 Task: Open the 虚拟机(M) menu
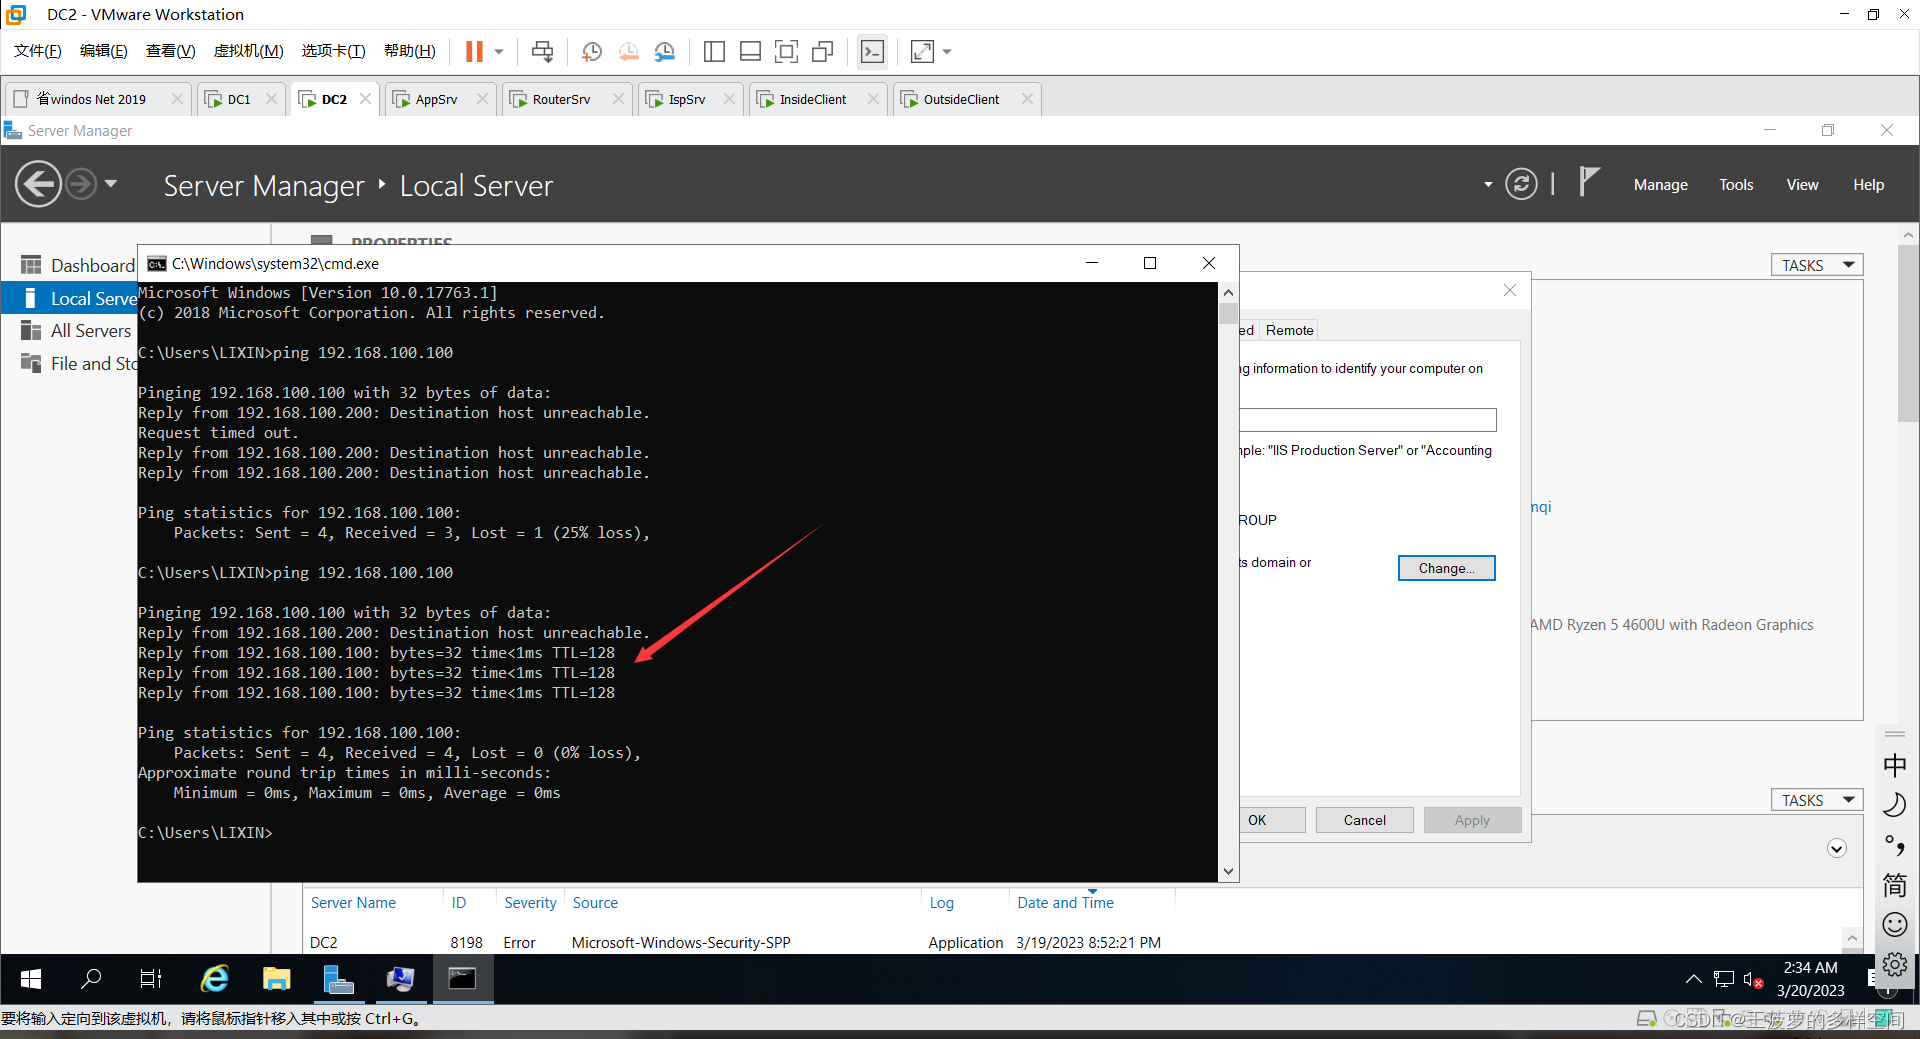click(x=249, y=51)
